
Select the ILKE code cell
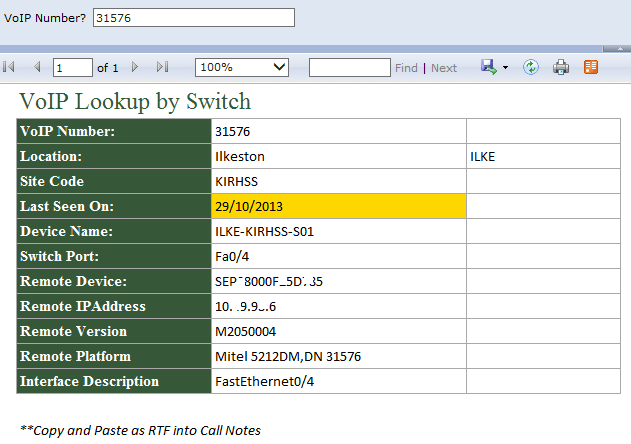(543, 156)
